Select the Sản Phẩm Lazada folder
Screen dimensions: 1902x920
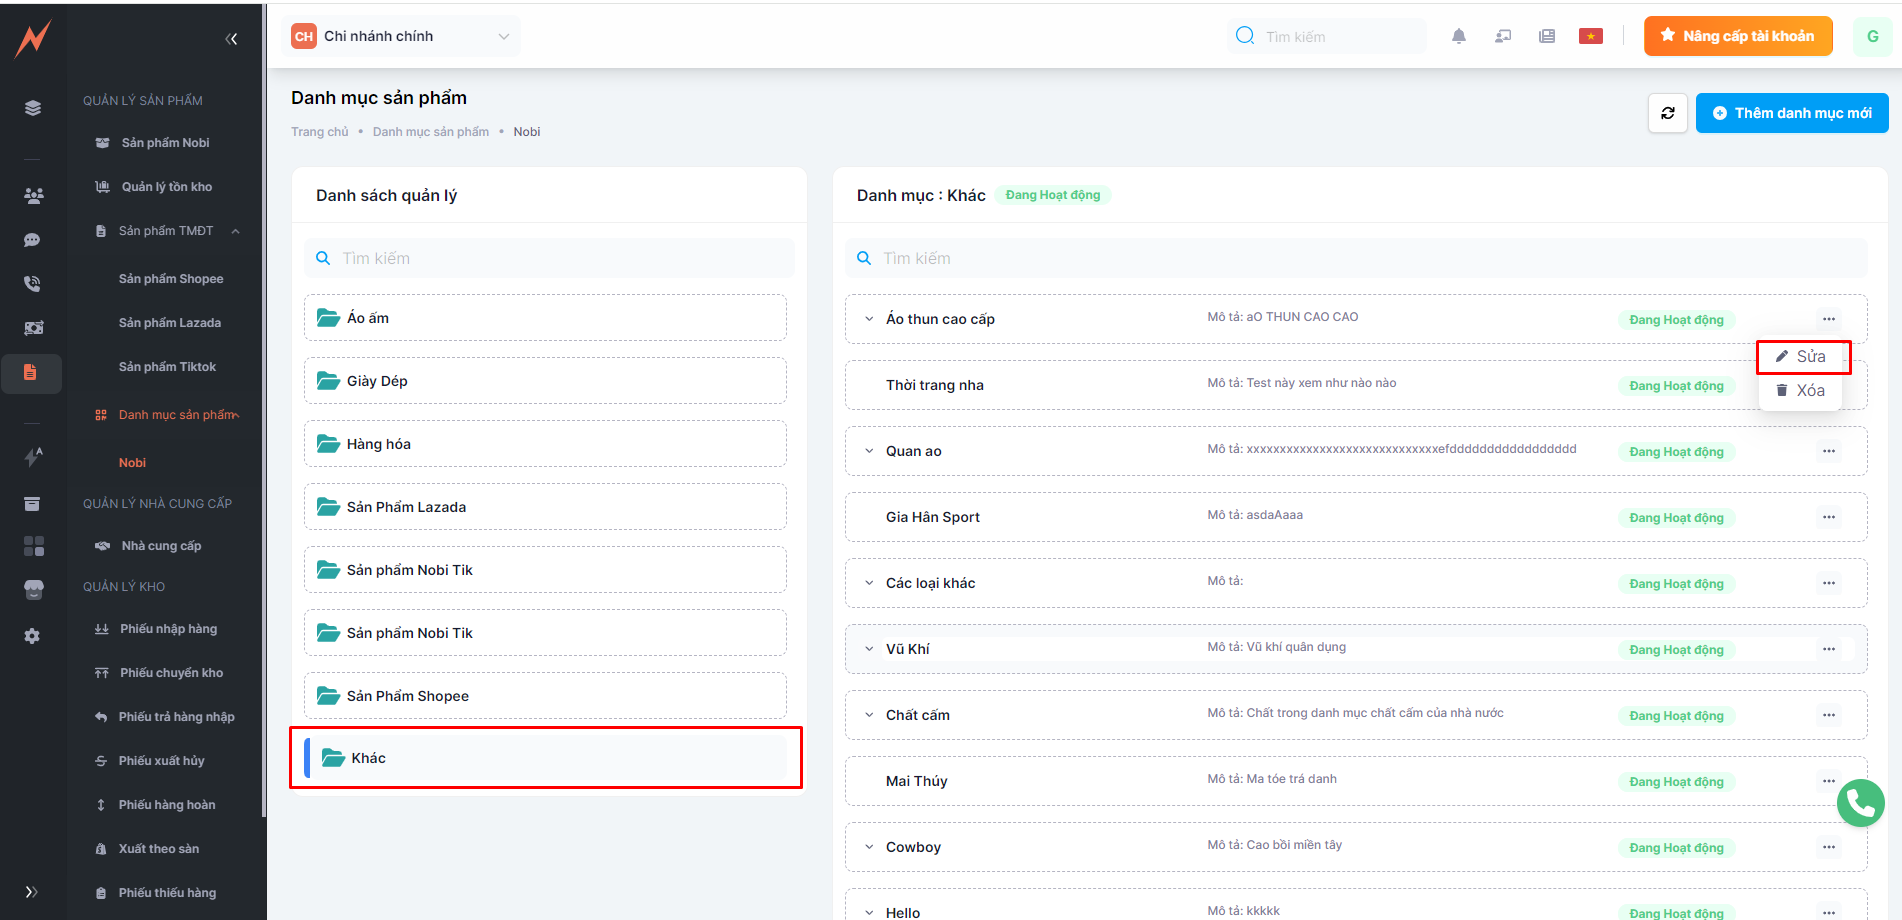point(545,507)
